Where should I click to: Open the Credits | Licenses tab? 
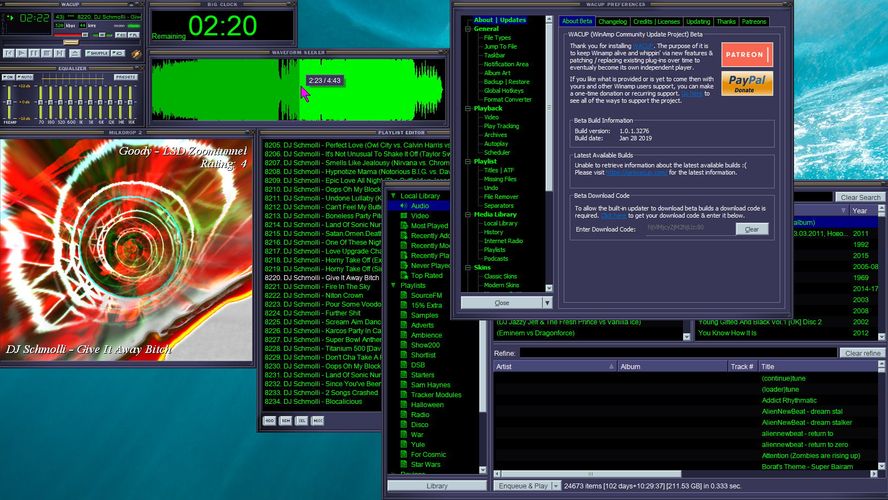point(656,21)
